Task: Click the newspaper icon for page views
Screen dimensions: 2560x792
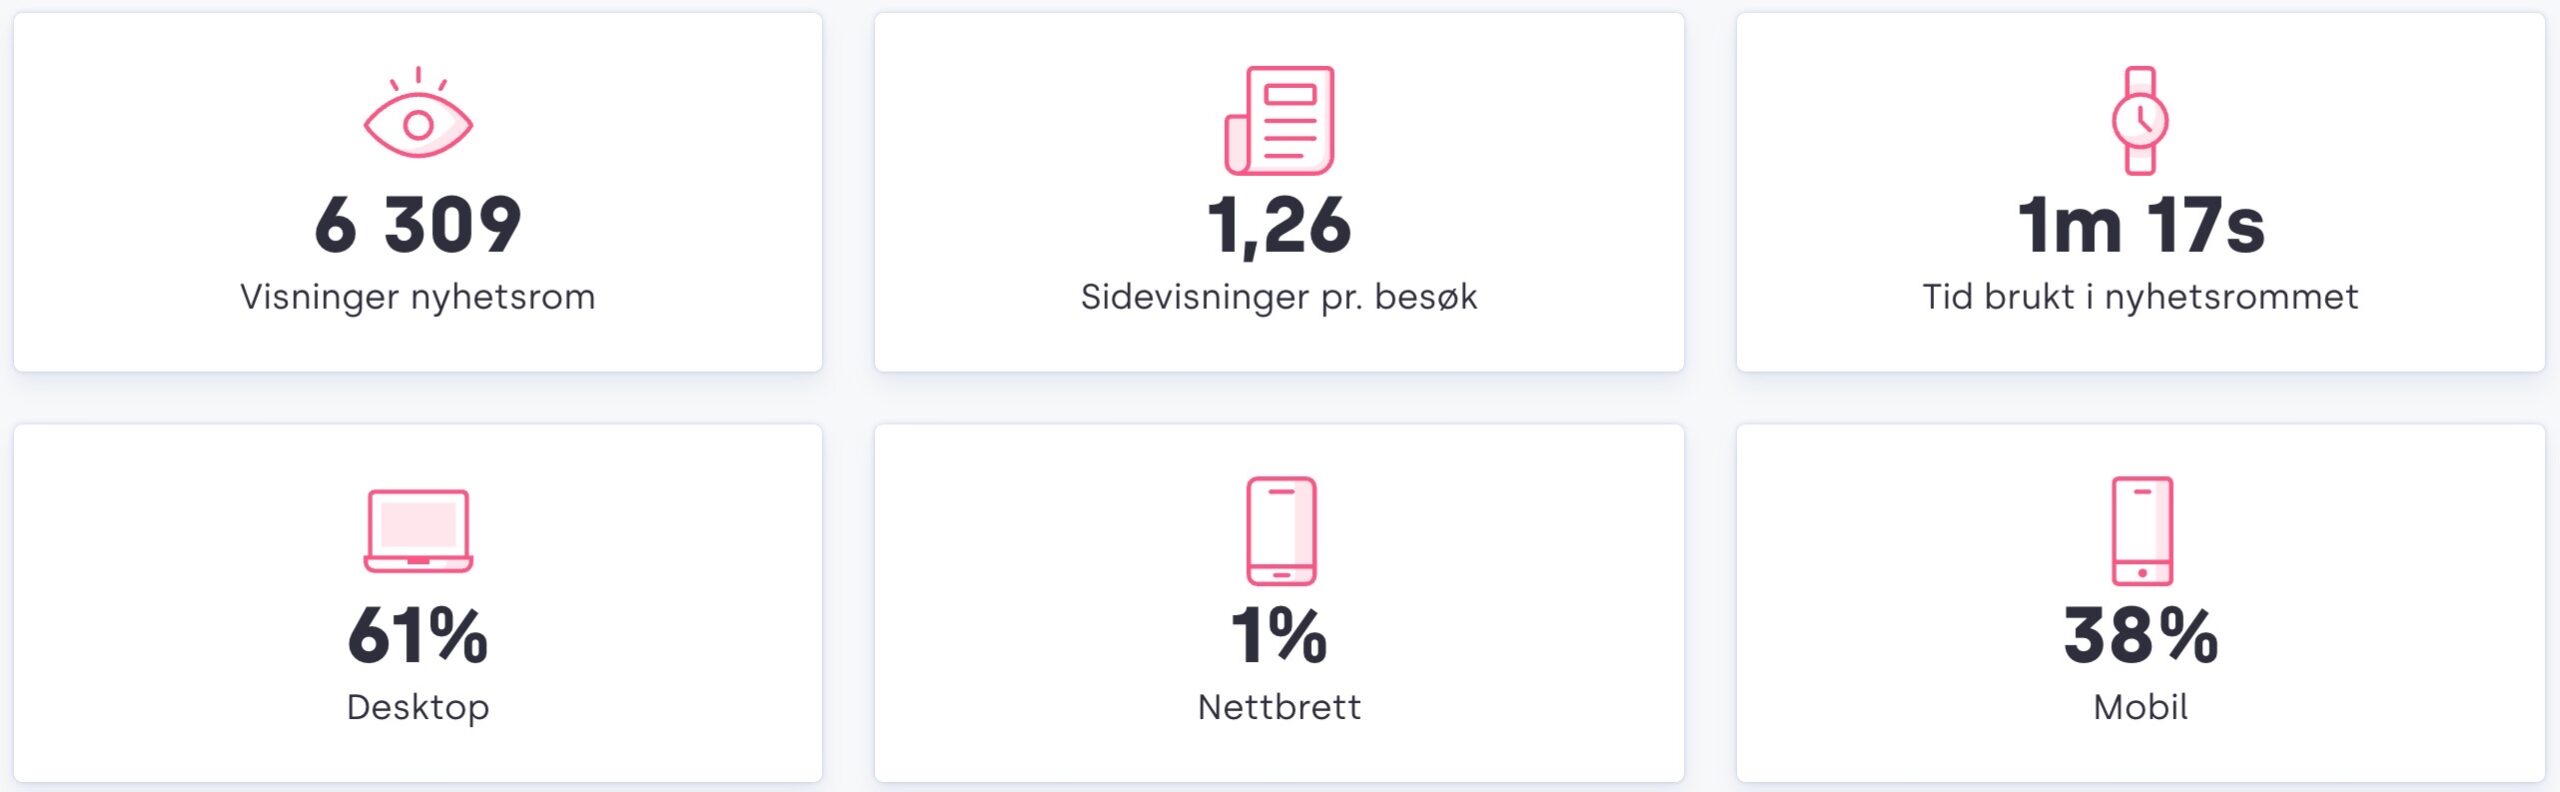Action: tap(1279, 121)
